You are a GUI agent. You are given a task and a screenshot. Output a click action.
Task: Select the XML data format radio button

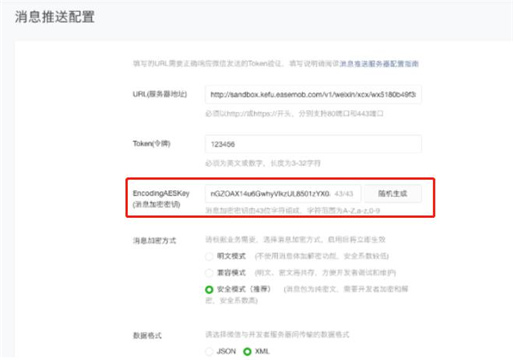pyautogui.click(x=247, y=351)
